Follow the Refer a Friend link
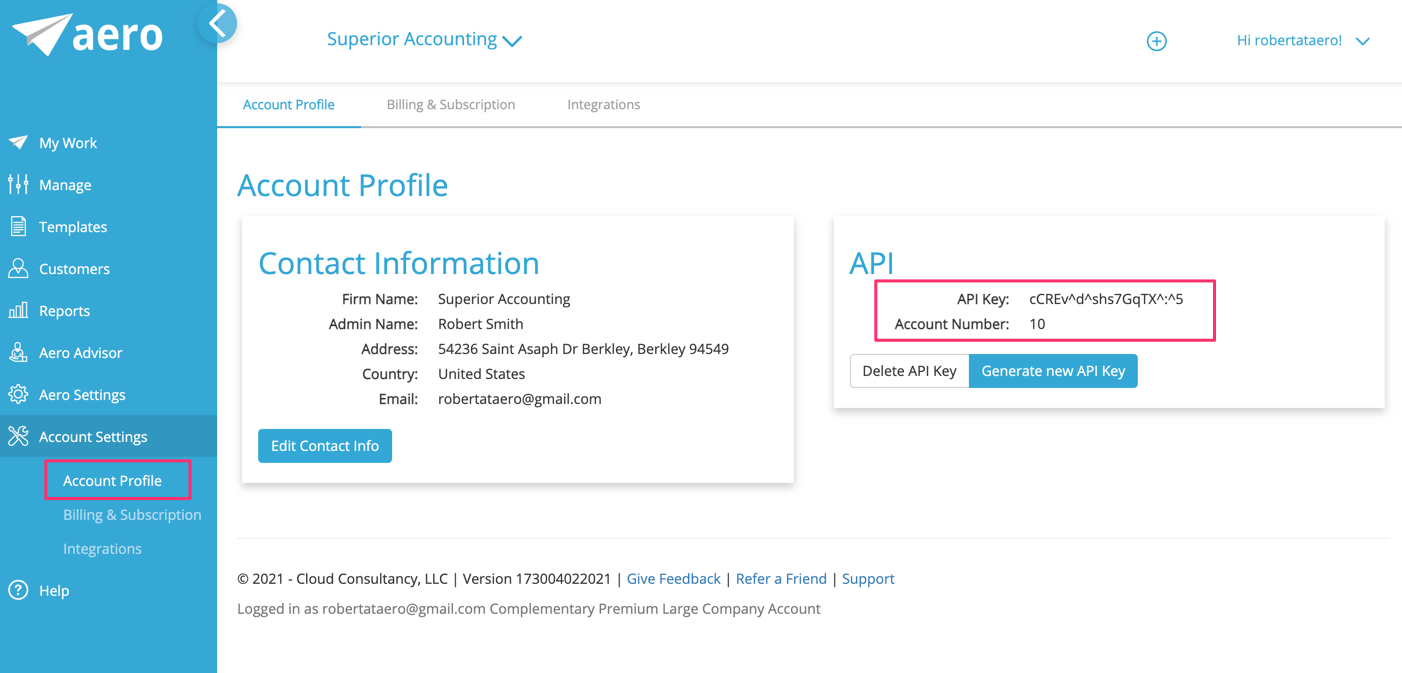Viewport: 1402px width, 673px height. [x=781, y=578]
